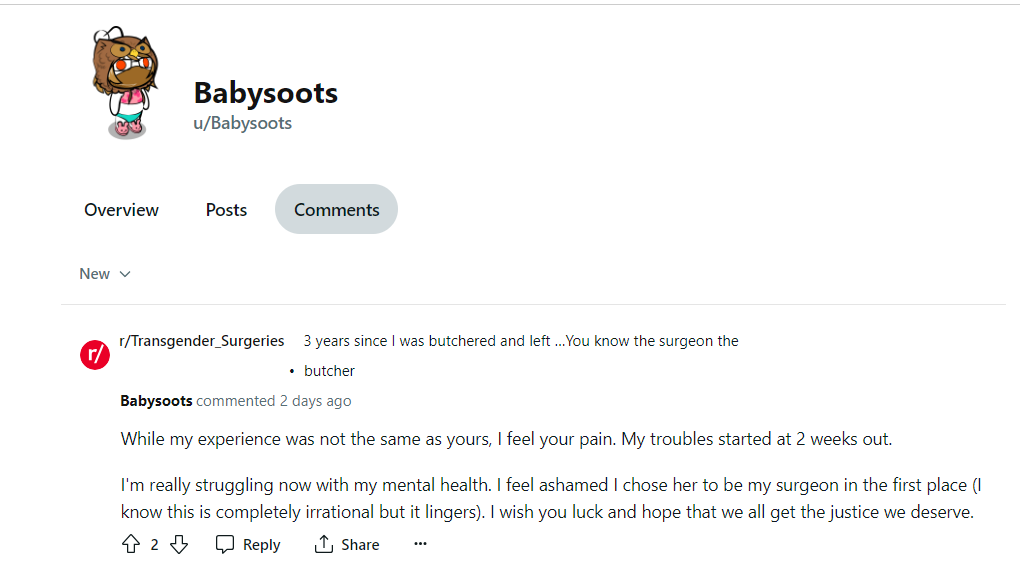
Task: Open the r/Transgender_Surgeries subreddit link
Action: pyautogui.click(x=201, y=341)
